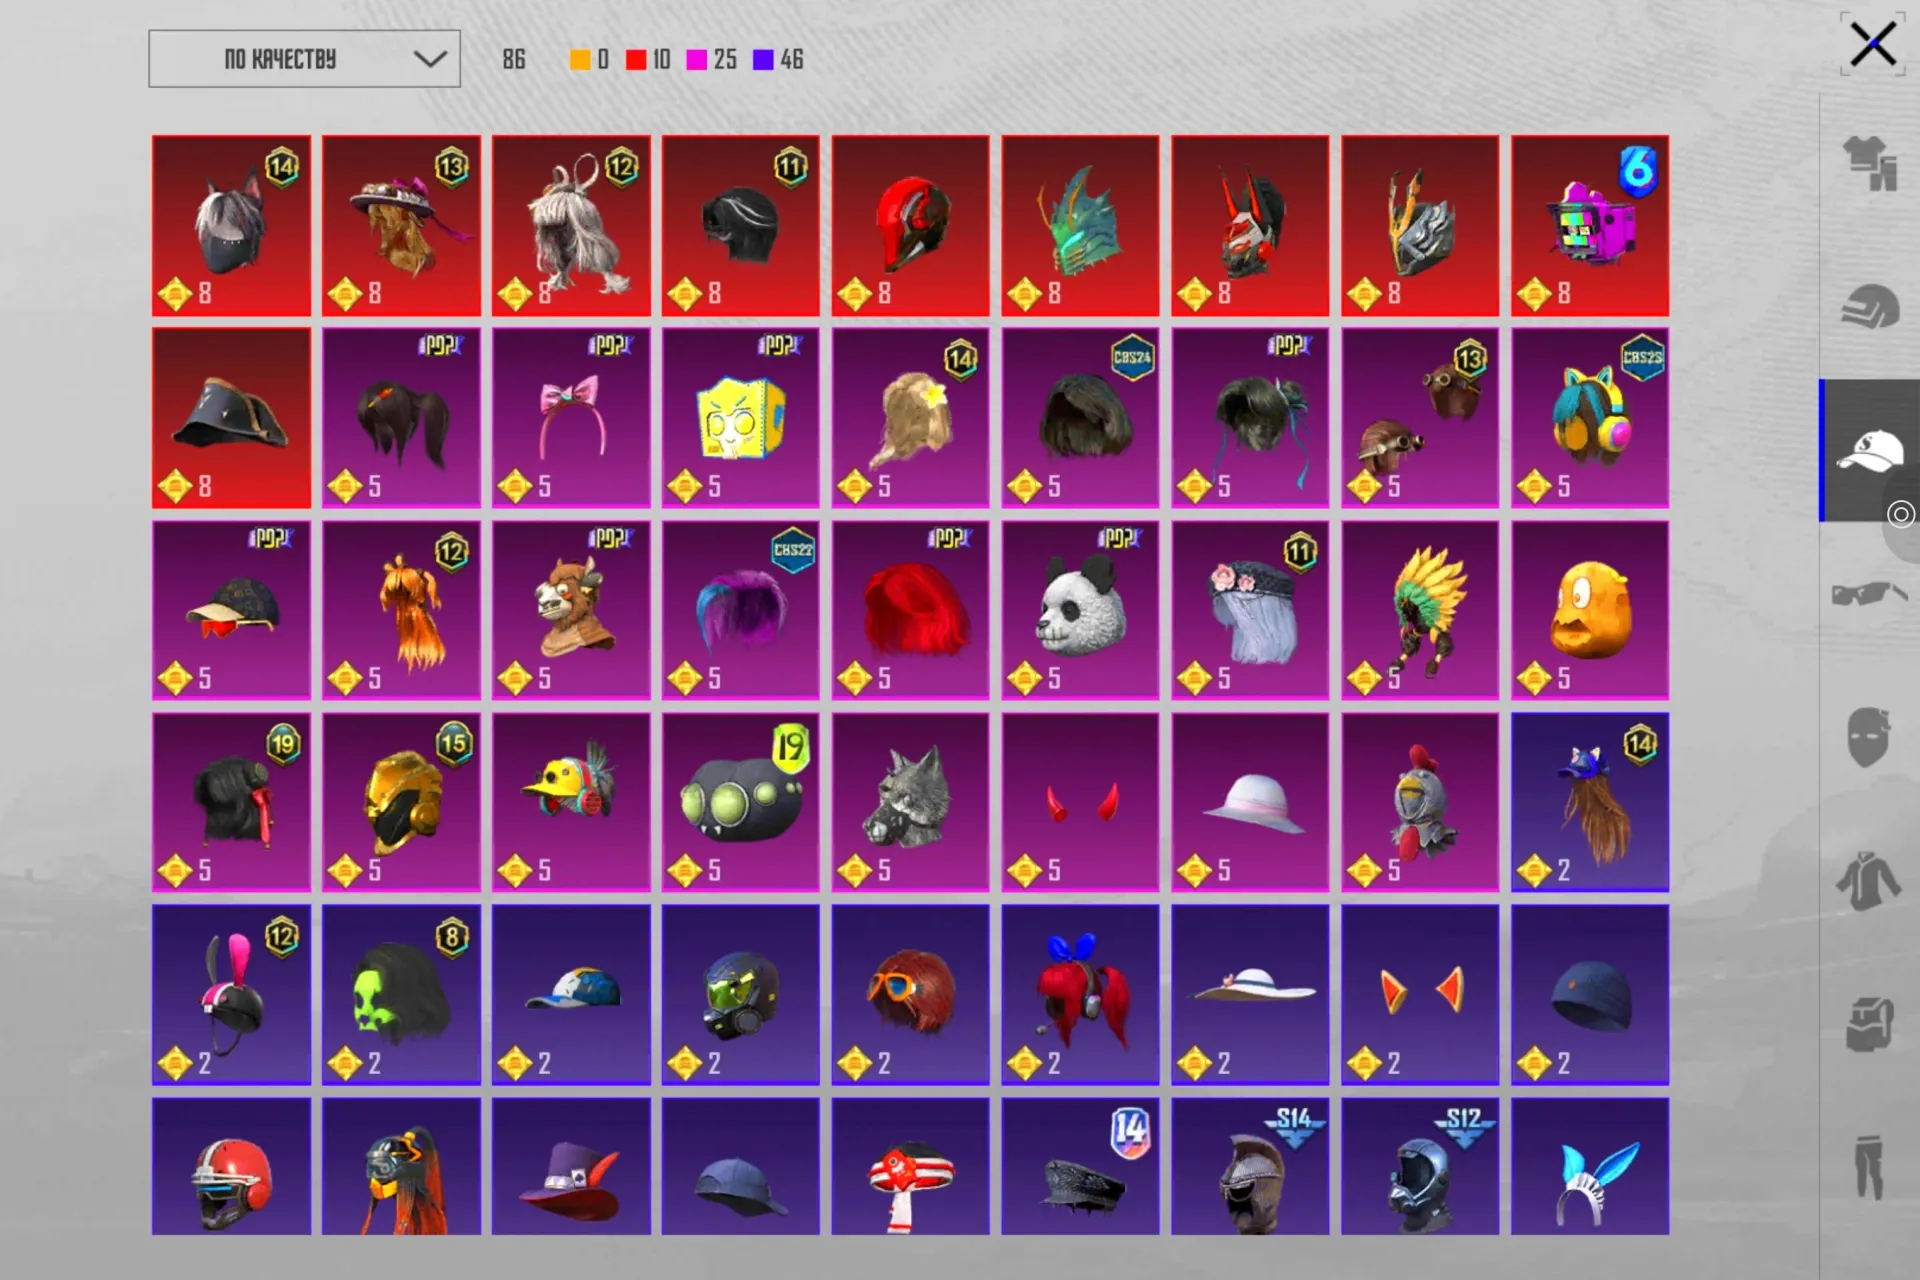Image resolution: width=1920 pixels, height=1280 pixels.
Task: Close the inventory with the X button
Action: 1872,45
